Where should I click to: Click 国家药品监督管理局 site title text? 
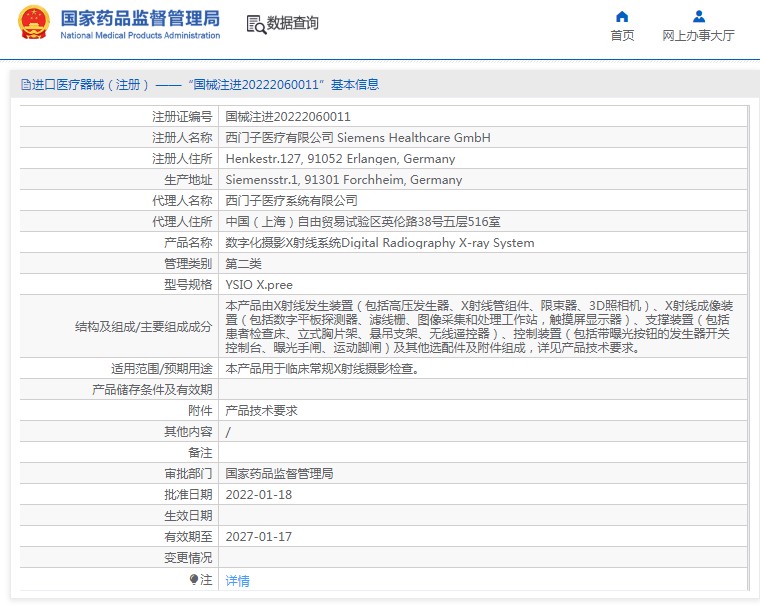[140, 17]
